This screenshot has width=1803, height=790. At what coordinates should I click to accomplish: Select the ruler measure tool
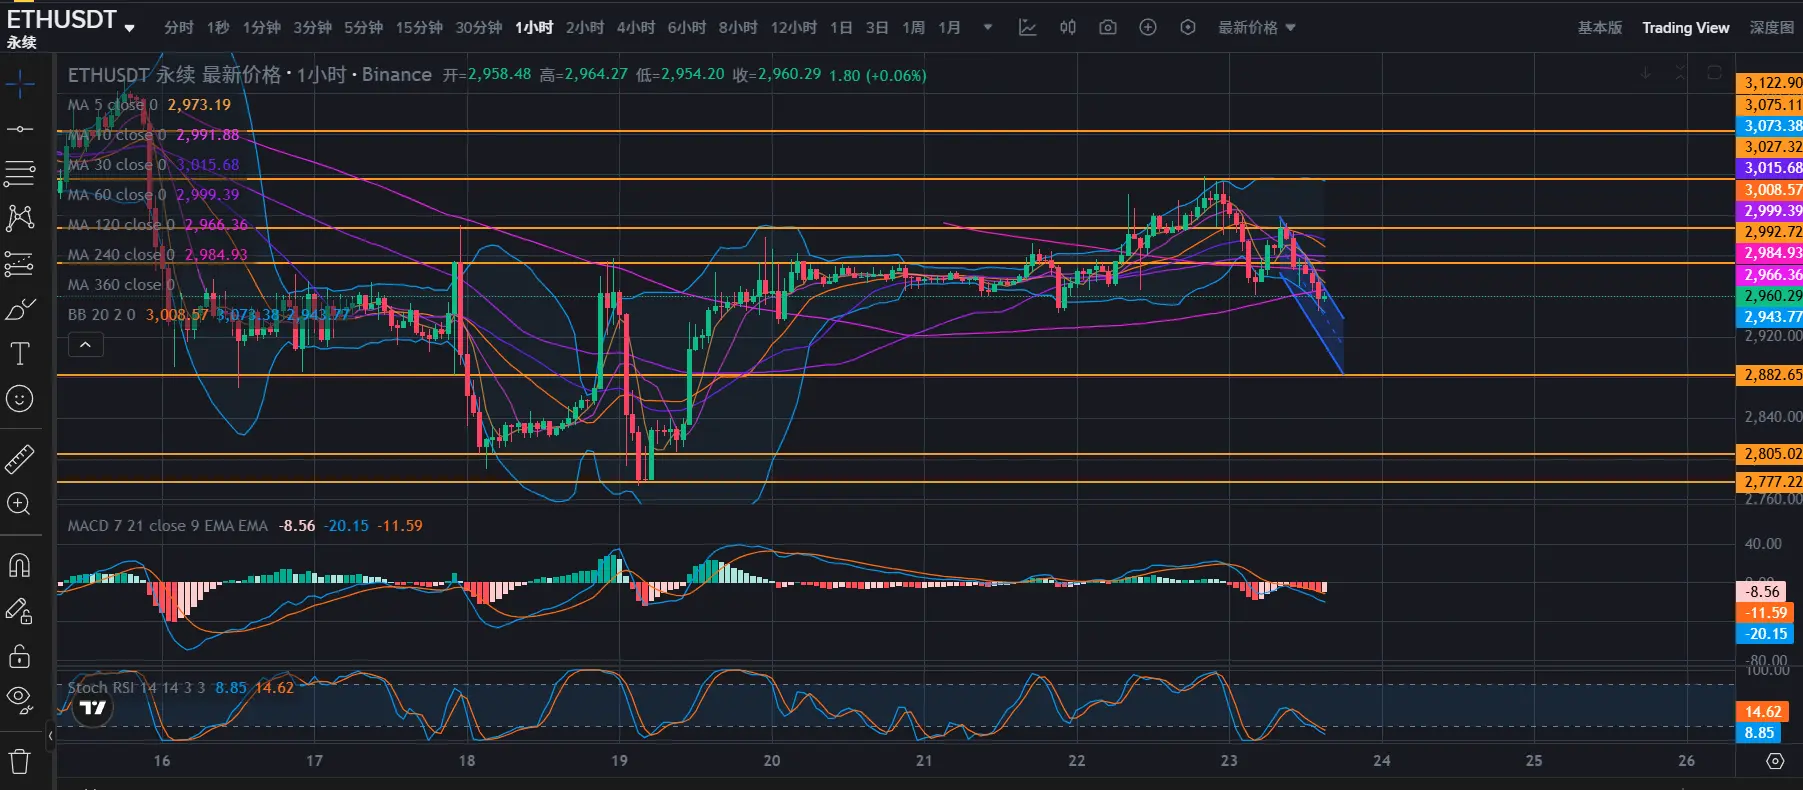20,459
